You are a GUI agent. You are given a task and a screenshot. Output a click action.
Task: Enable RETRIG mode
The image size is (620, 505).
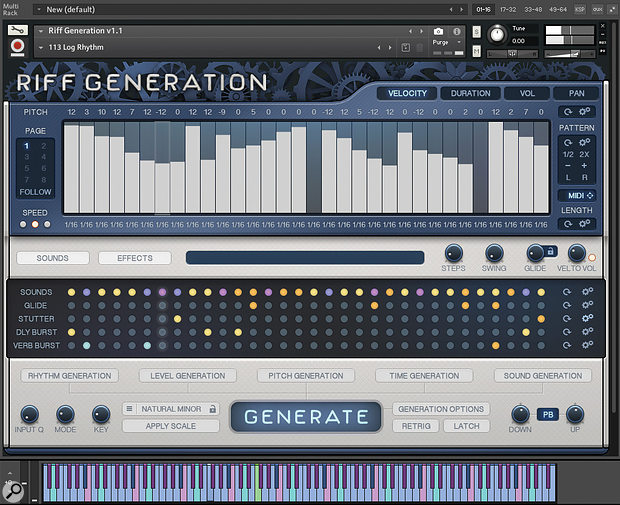coord(416,426)
